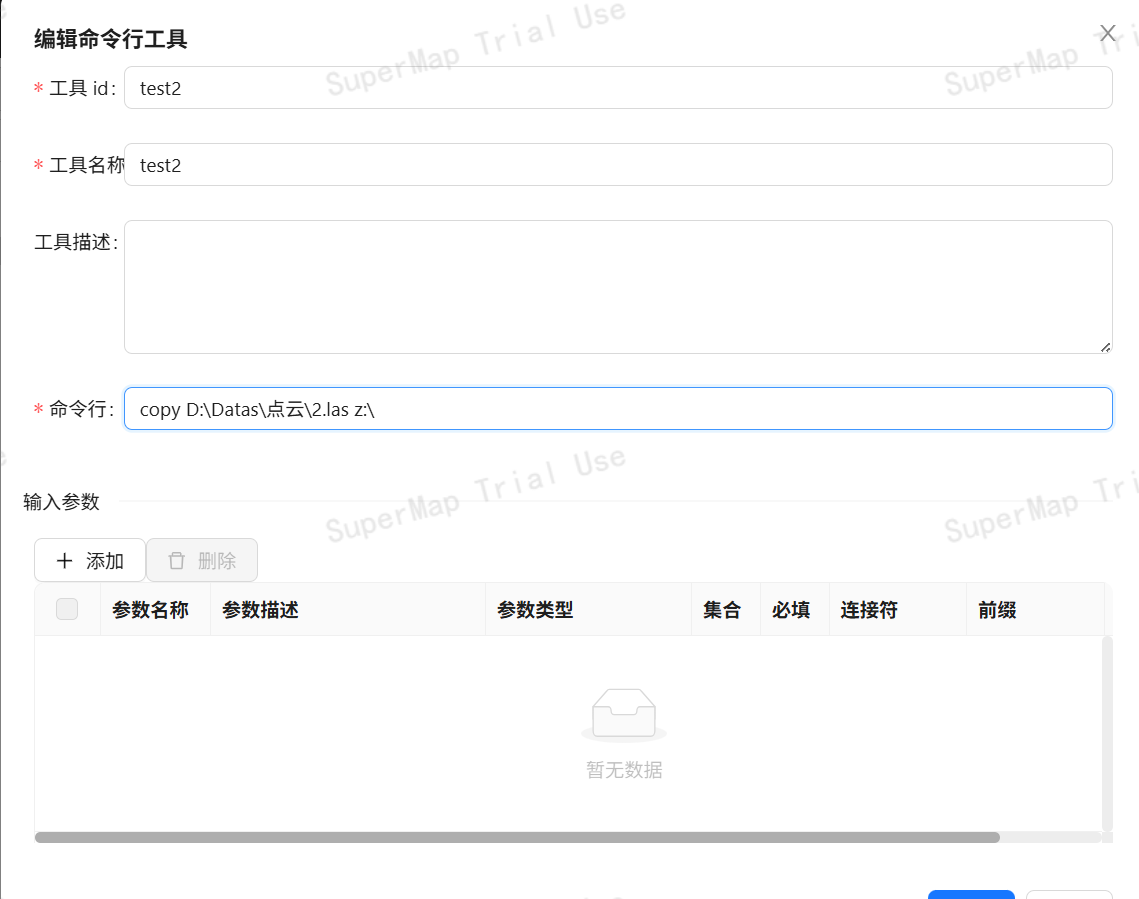Toggle the select-all checkbox in table header
The width and height of the screenshot is (1139, 899).
[x=67, y=609]
